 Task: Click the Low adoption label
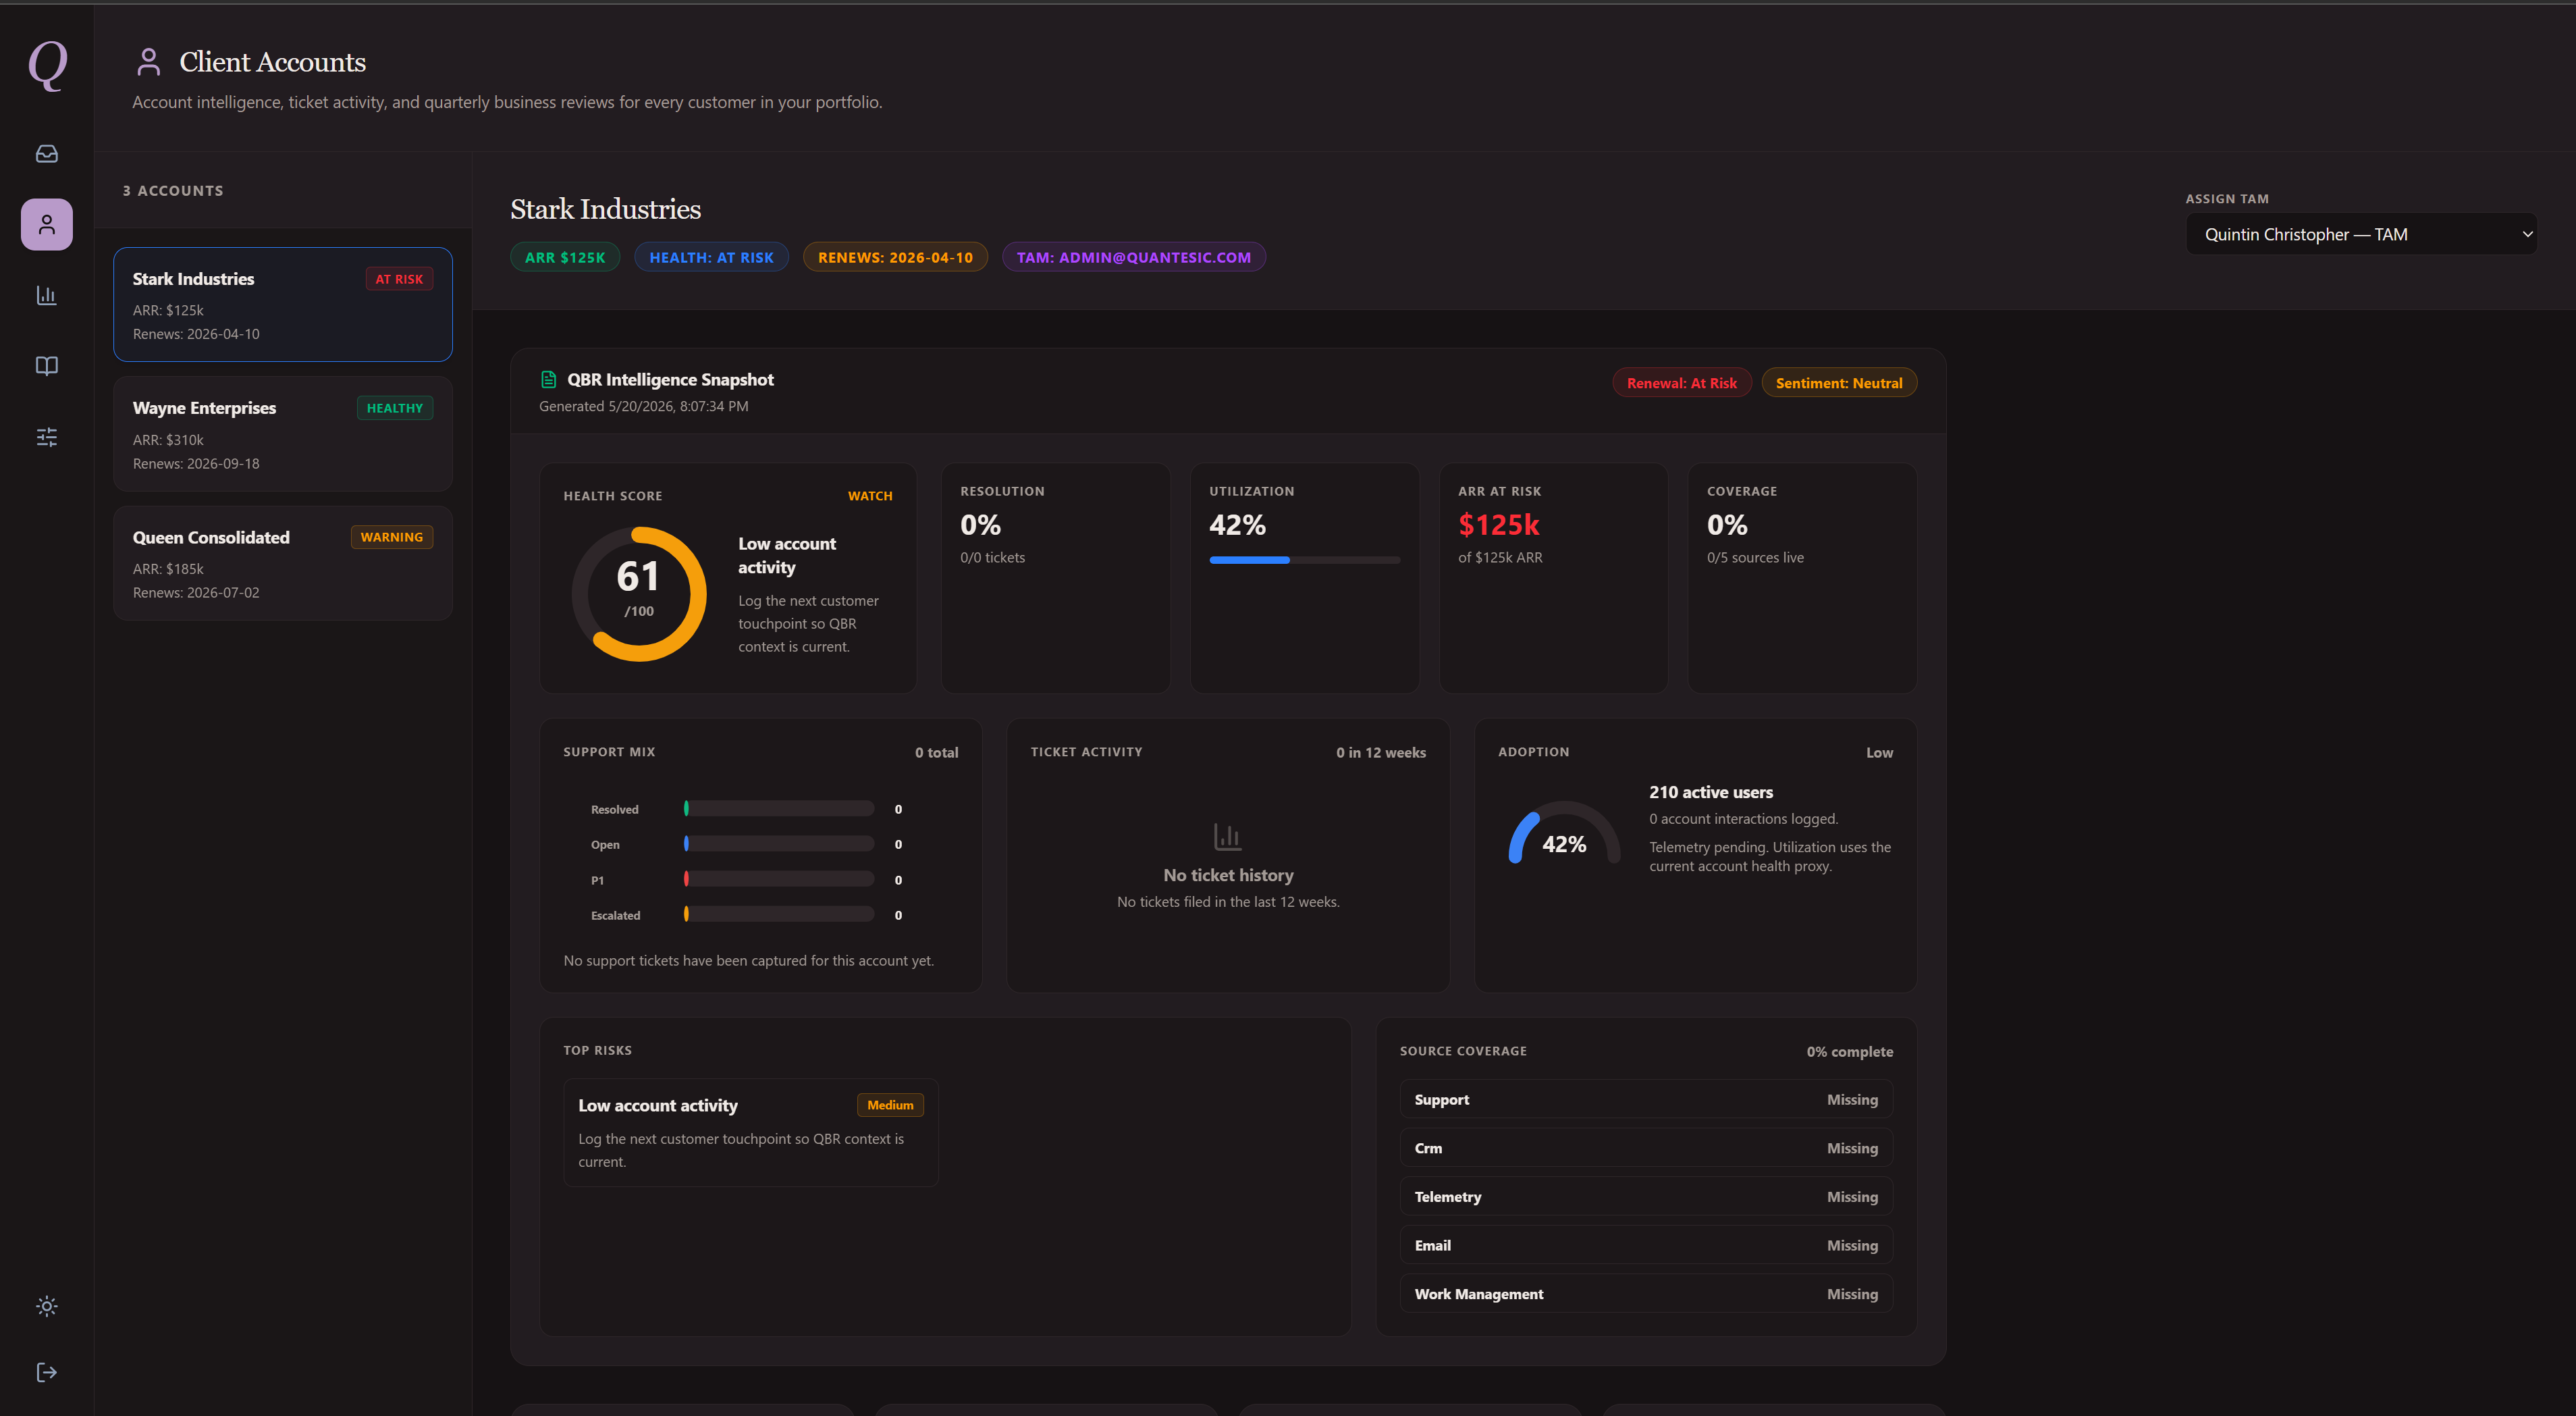1879,753
